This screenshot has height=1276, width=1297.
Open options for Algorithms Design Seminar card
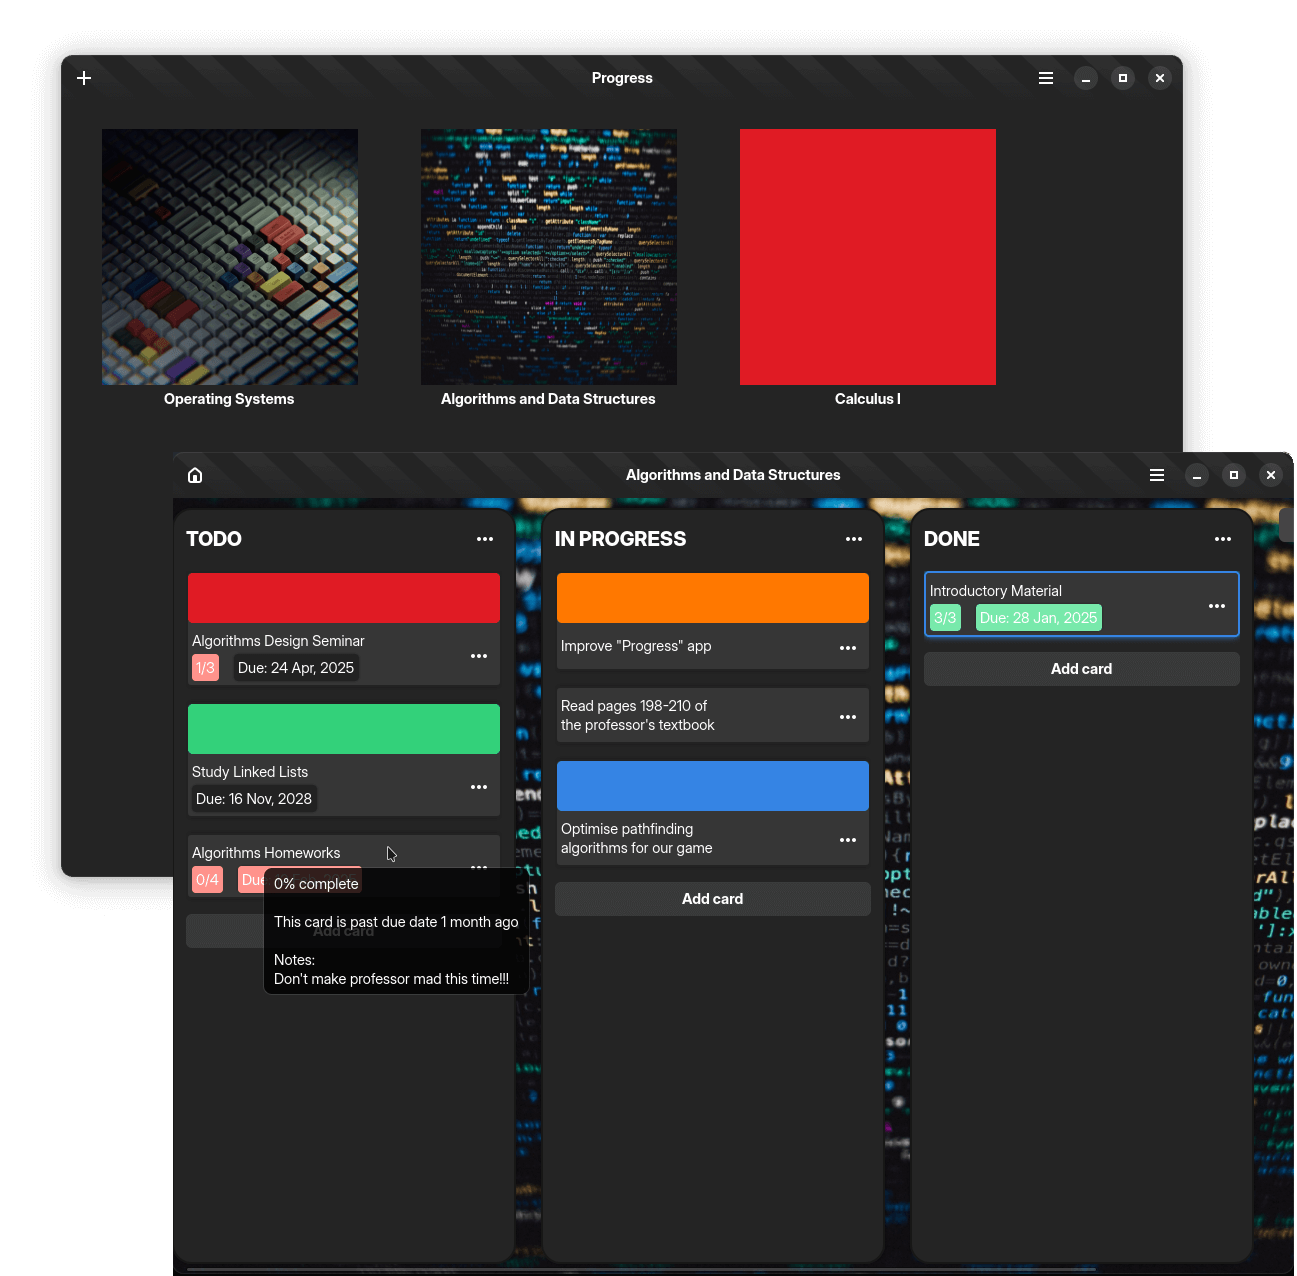tap(479, 656)
